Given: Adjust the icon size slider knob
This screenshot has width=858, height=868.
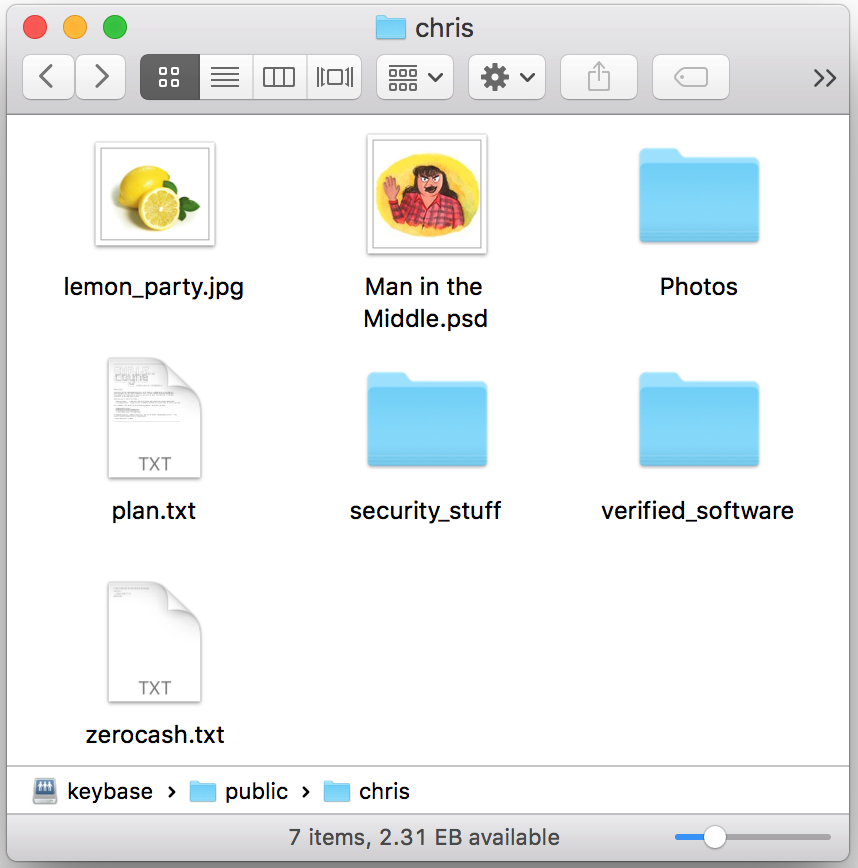Looking at the screenshot, I should click(x=715, y=837).
